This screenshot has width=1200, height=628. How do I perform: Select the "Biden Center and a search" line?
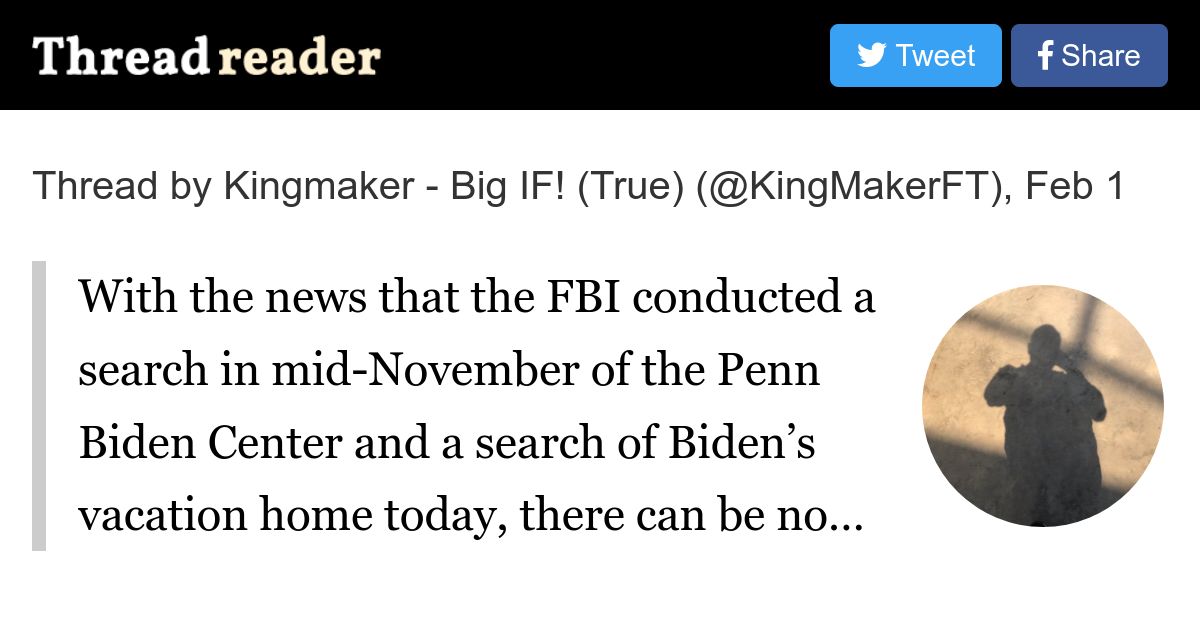pyautogui.click(x=446, y=443)
